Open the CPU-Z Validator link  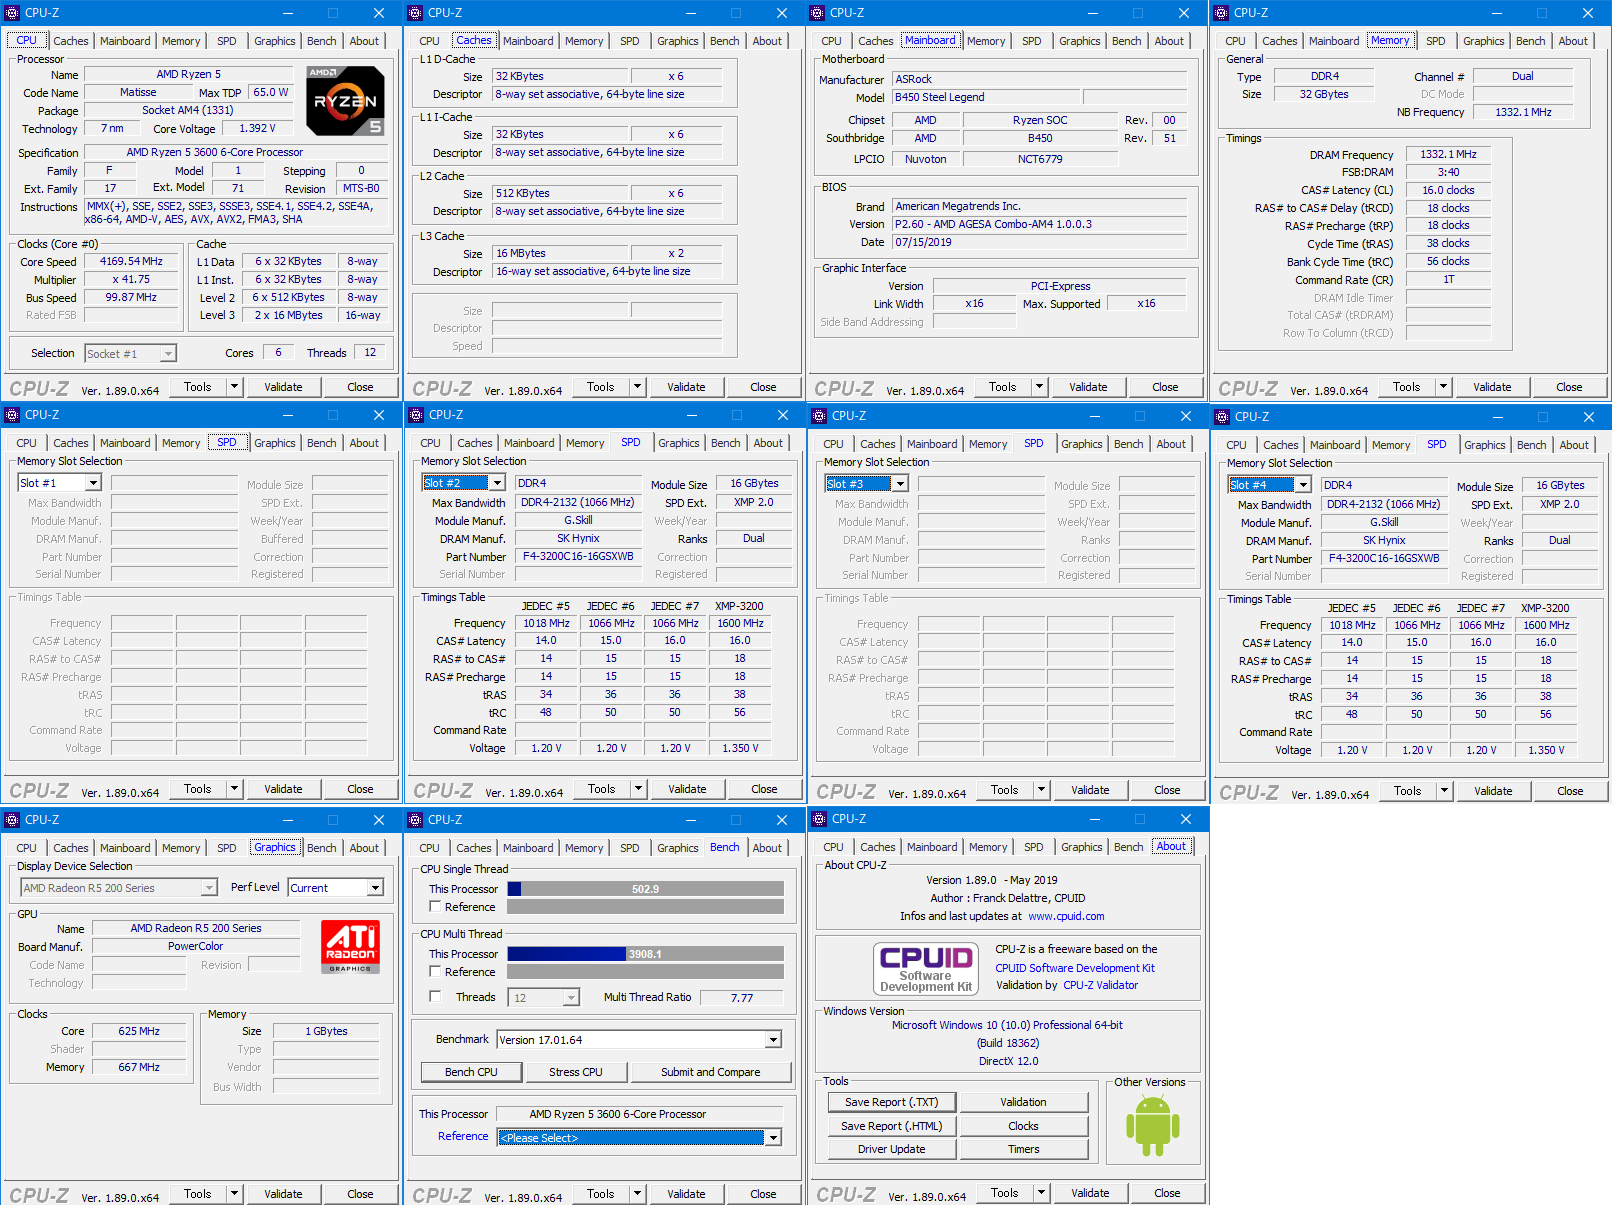pos(1100,985)
